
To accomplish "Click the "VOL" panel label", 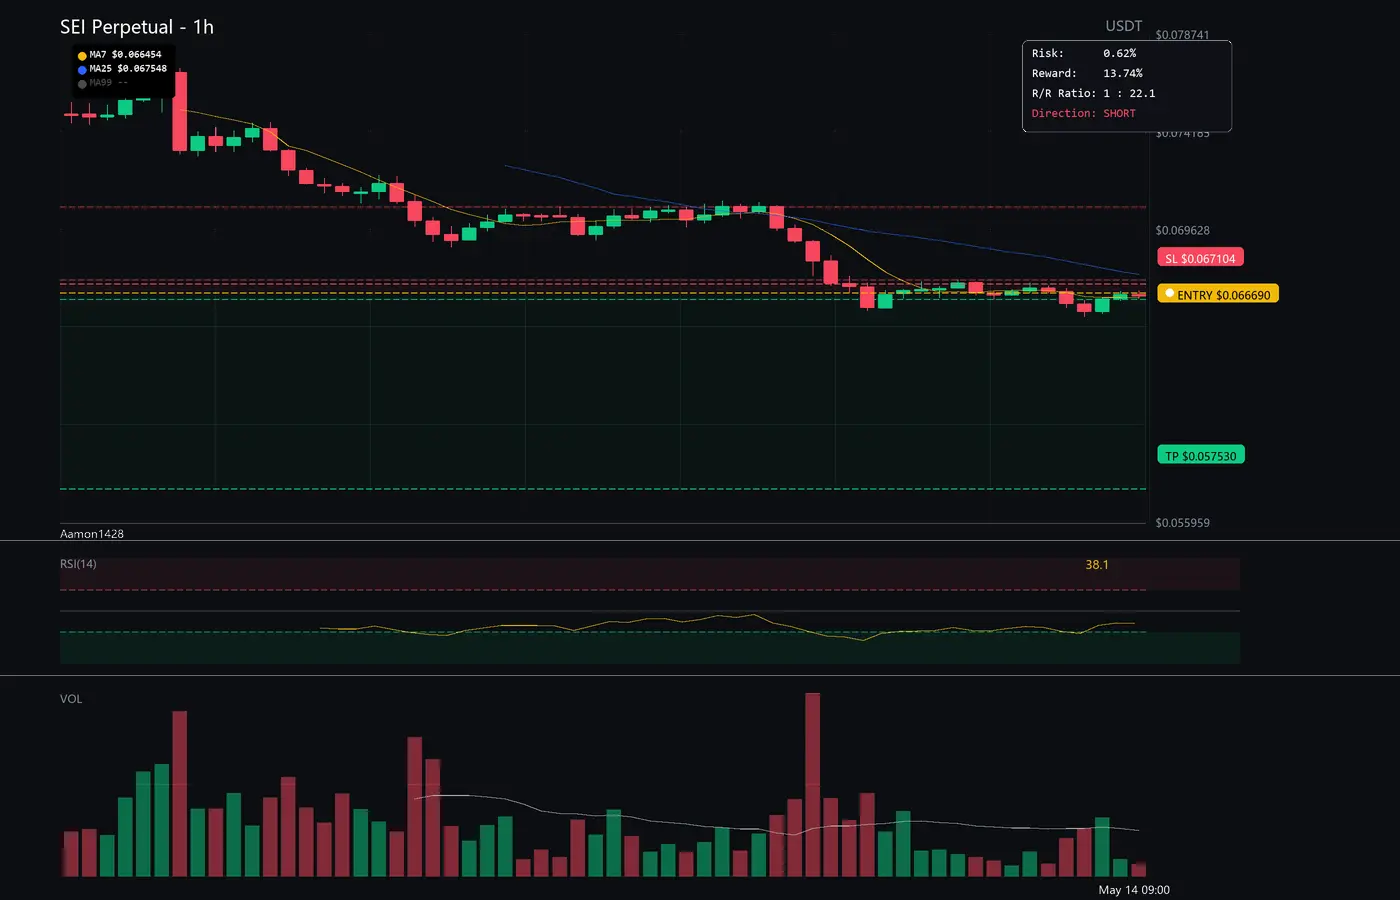I will click(x=71, y=699).
